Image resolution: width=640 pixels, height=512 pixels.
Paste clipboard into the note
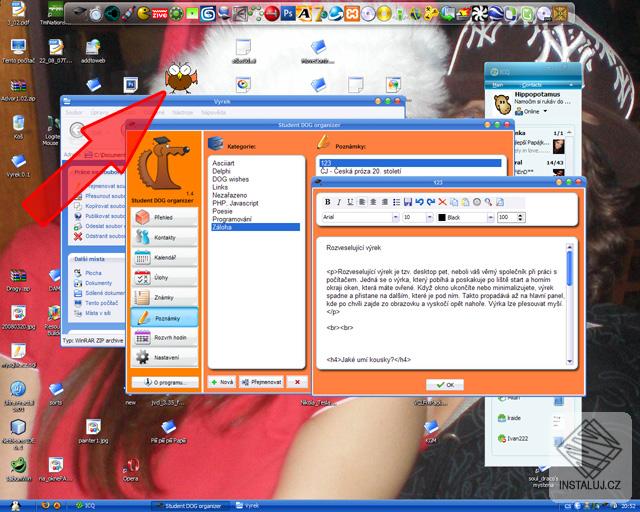465,202
